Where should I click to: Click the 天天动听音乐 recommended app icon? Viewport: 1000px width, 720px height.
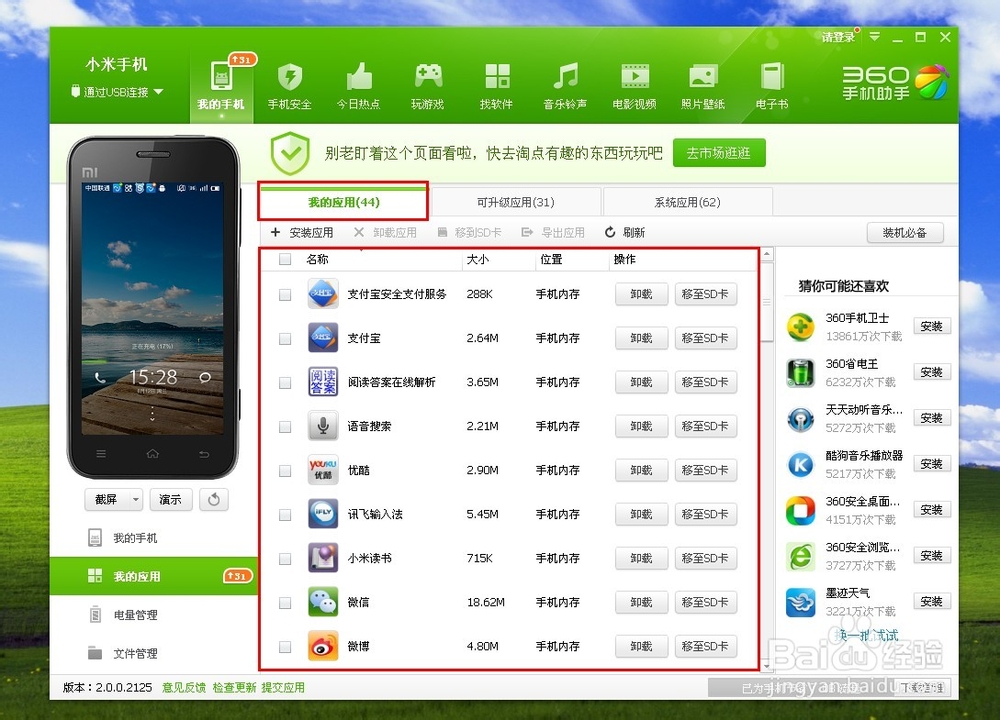point(800,419)
